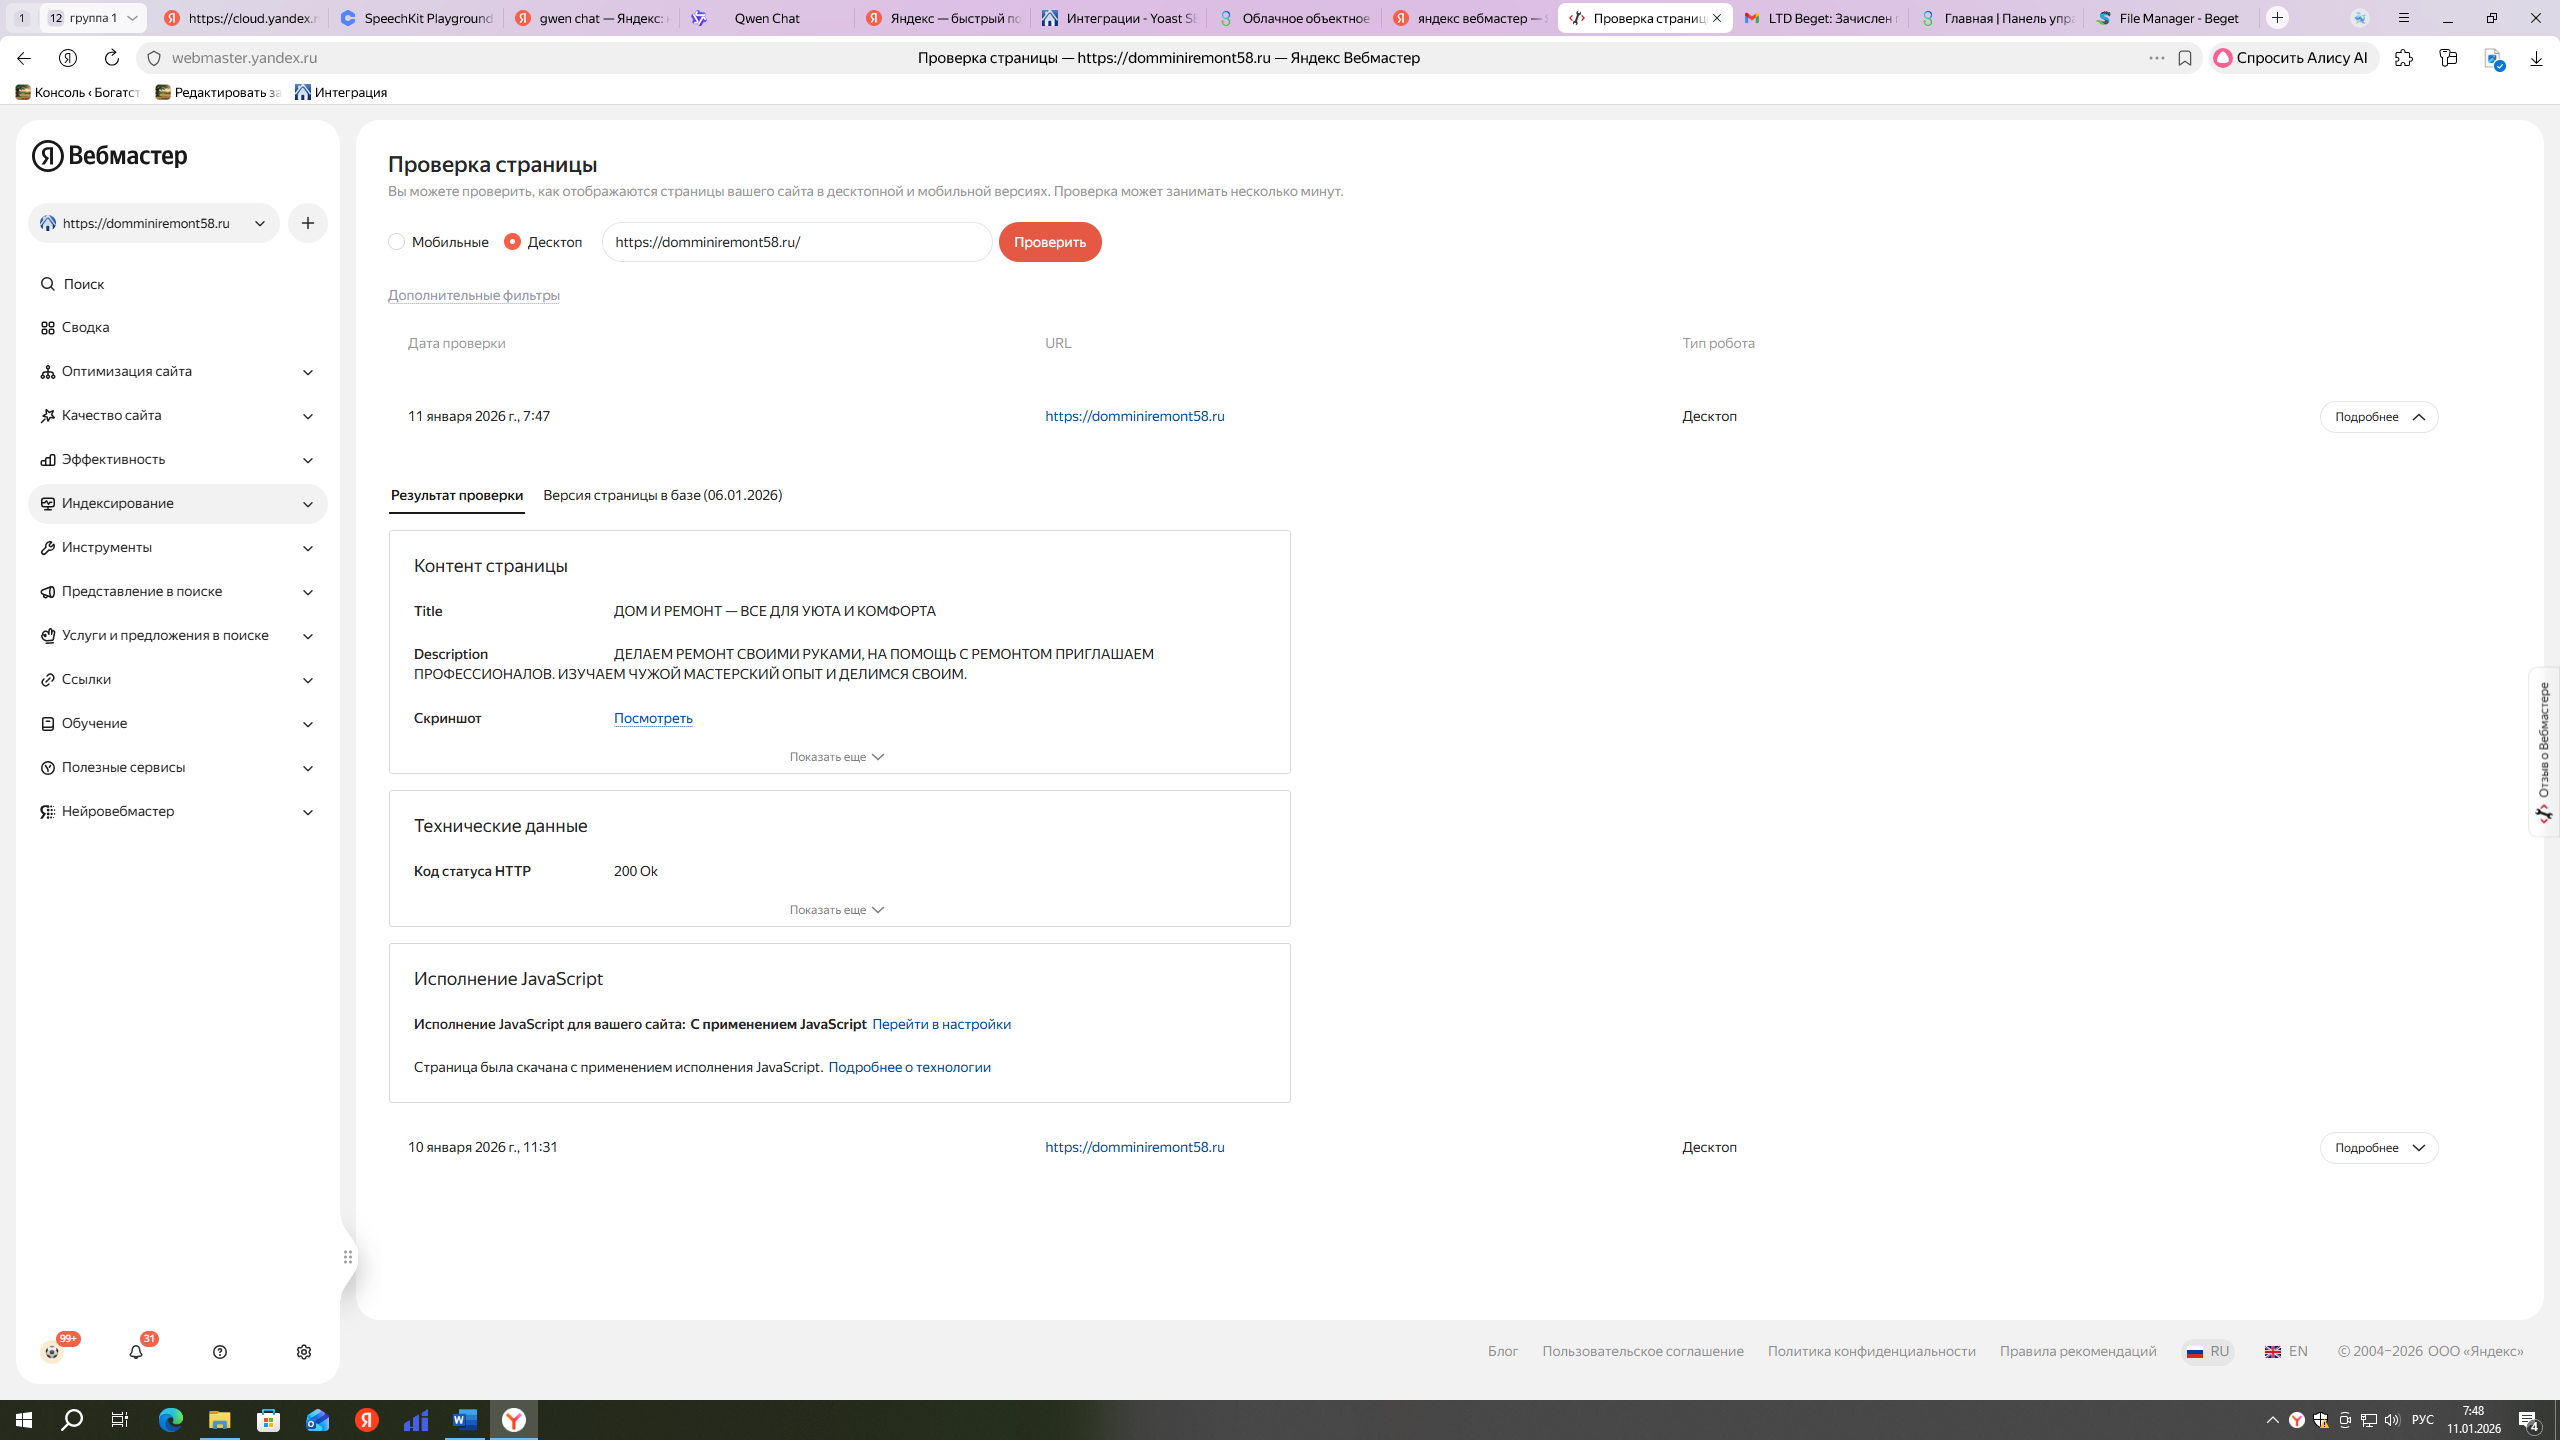Switch interface language to EN
Image resolution: width=2560 pixels, height=1440 pixels.
(x=2287, y=1351)
